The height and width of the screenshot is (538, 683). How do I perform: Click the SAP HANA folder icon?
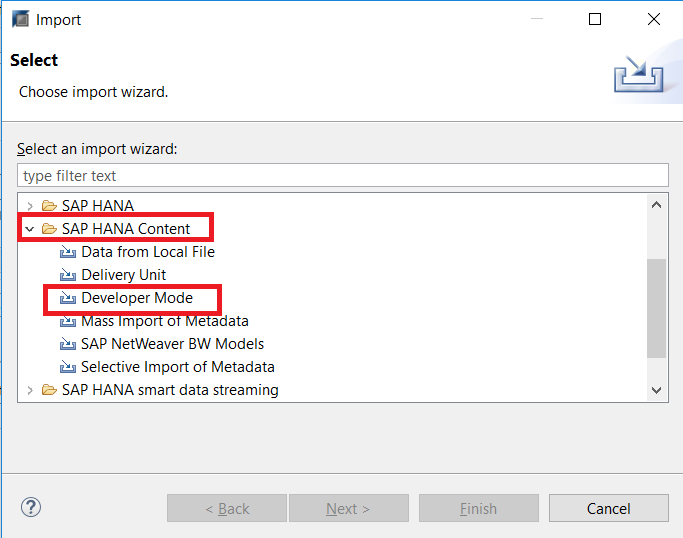click(x=49, y=206)
